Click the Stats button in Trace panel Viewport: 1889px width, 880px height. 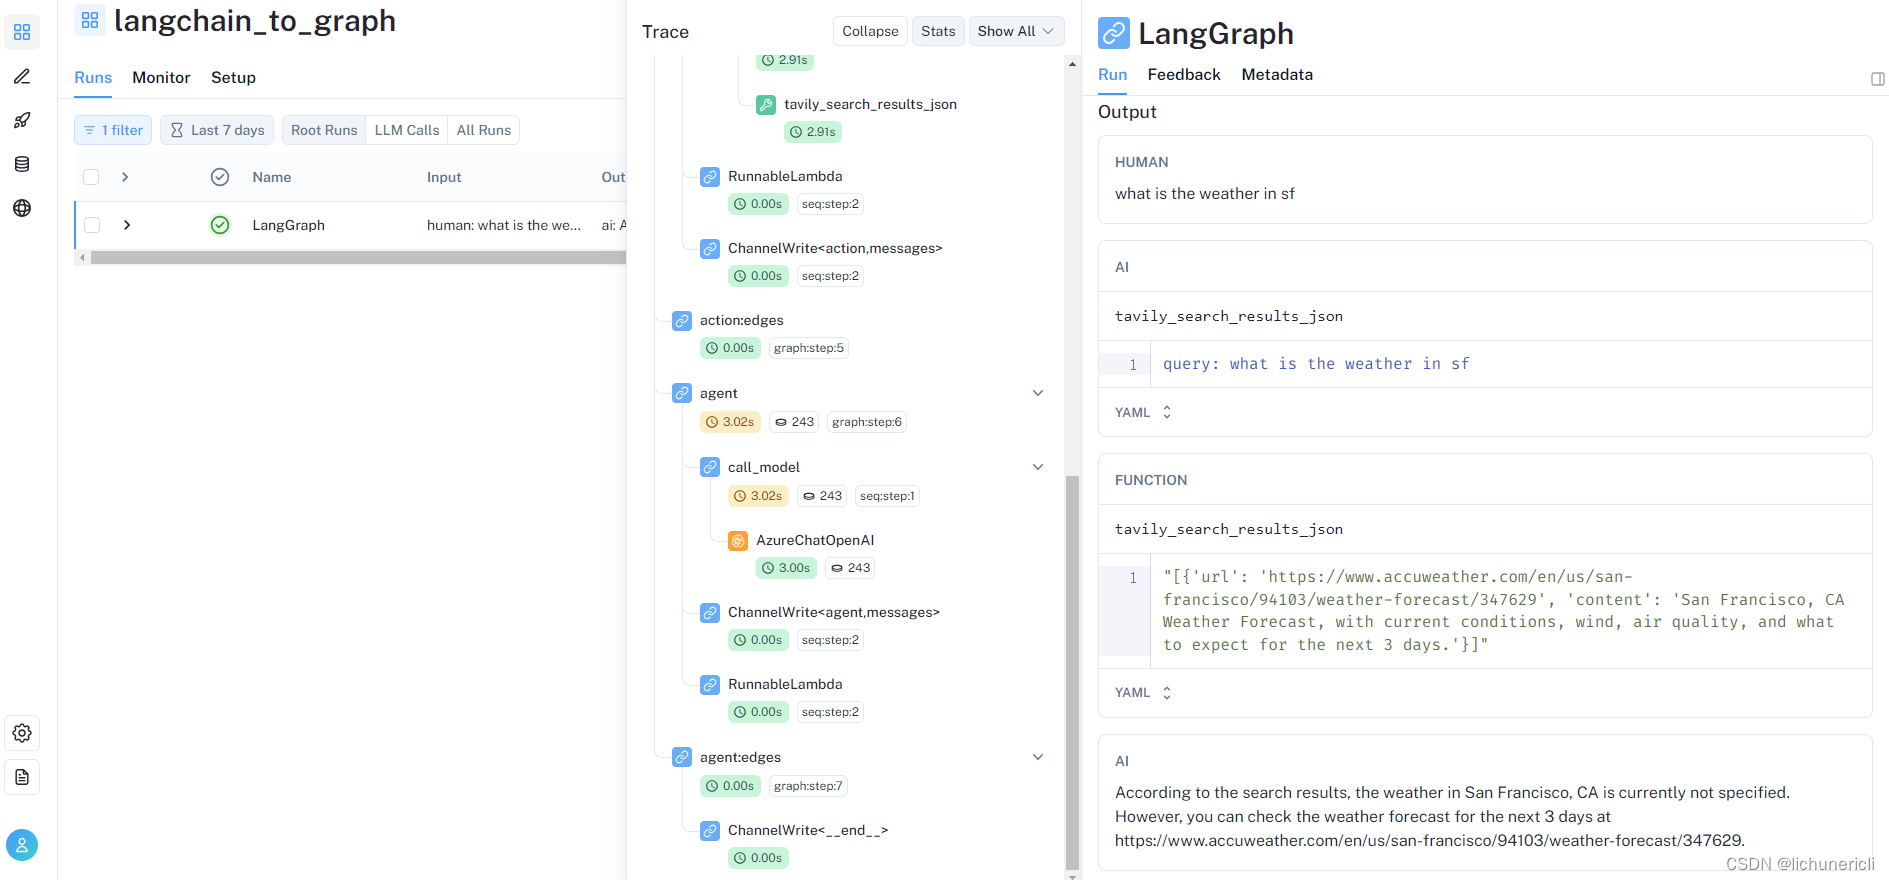(x=938, y=31)
